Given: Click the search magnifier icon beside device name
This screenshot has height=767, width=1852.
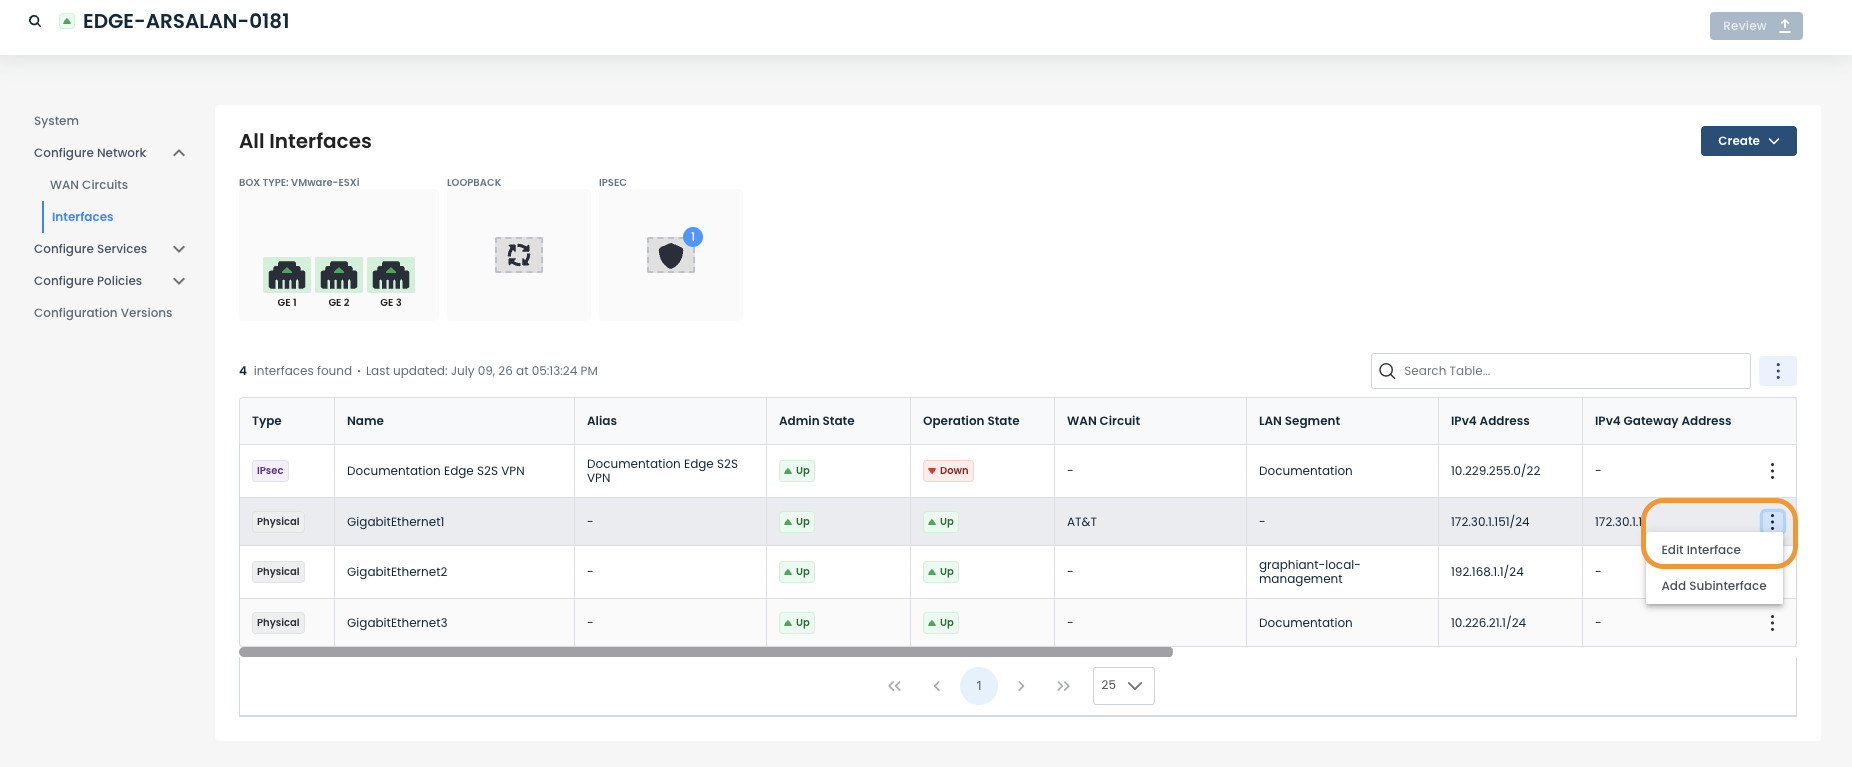Looking at the screenshot, I should 35,21.
